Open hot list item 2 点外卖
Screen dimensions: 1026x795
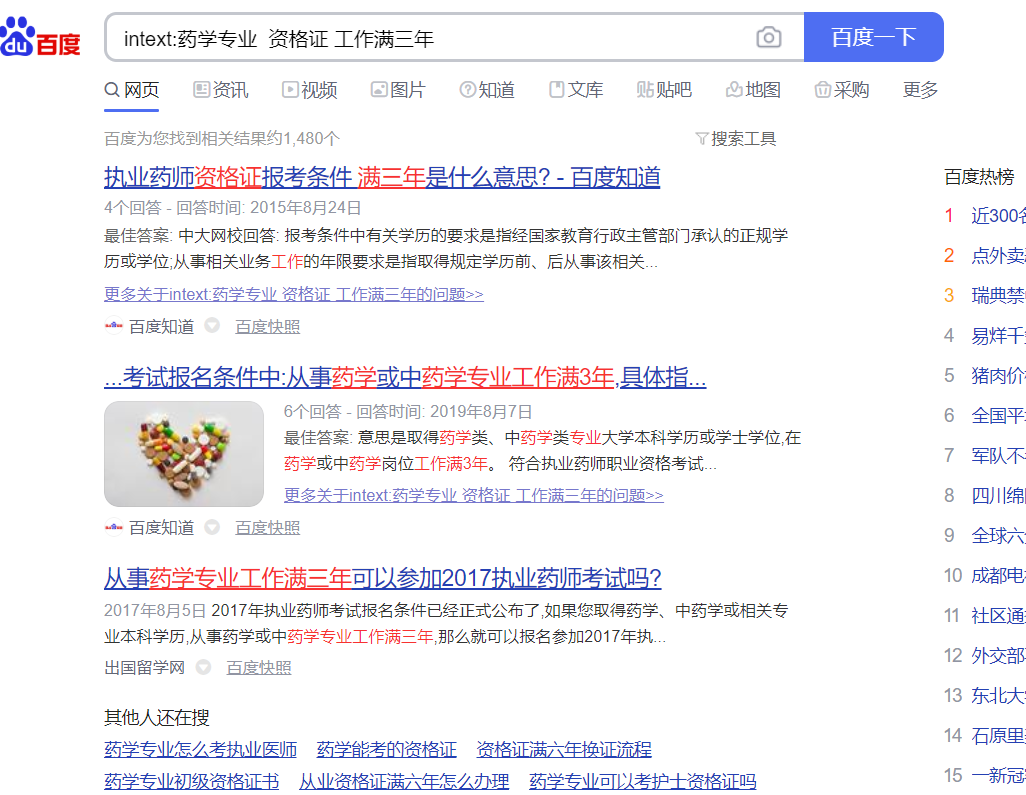[x=999, y=256]
